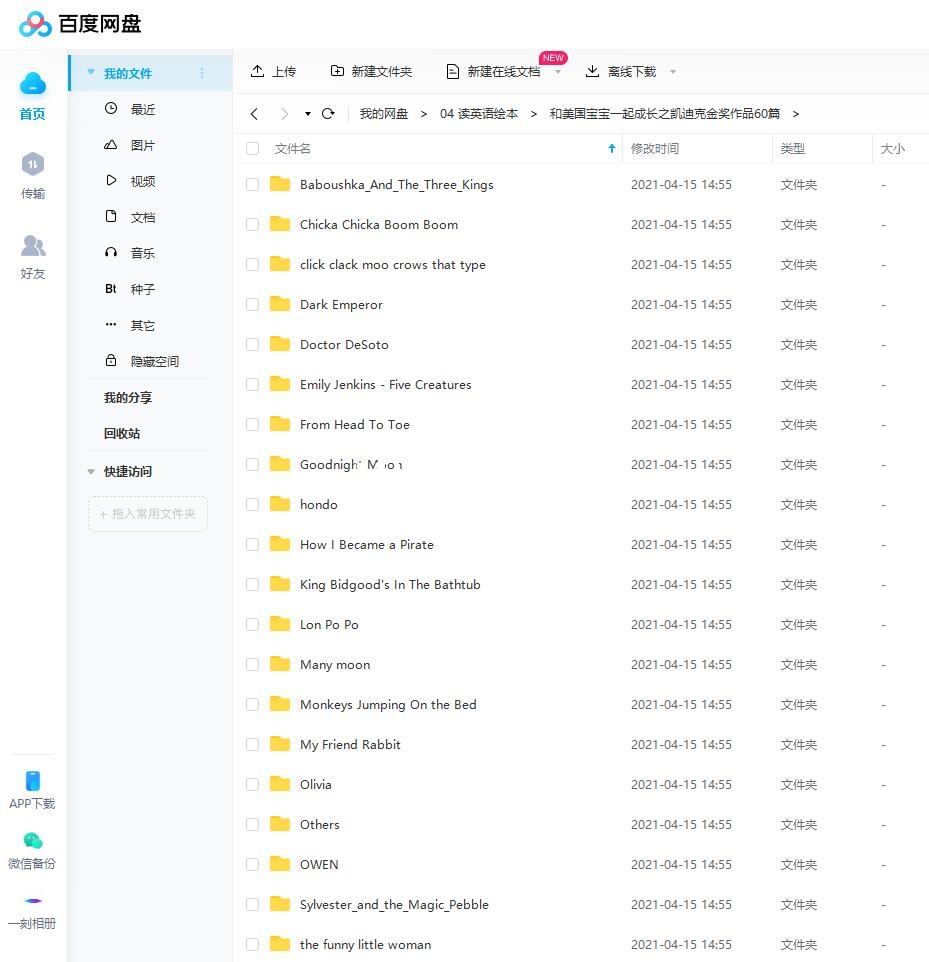The width and height of the screenshot is (929, 962).
Task: Check the checkbox beside hondo folder
Action: pos(252,504)
